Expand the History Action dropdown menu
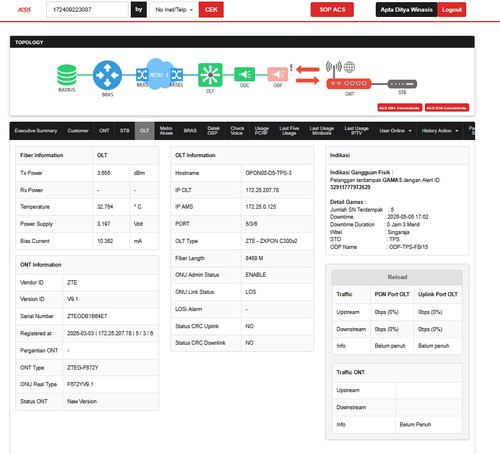 click(x=440, y=131)
